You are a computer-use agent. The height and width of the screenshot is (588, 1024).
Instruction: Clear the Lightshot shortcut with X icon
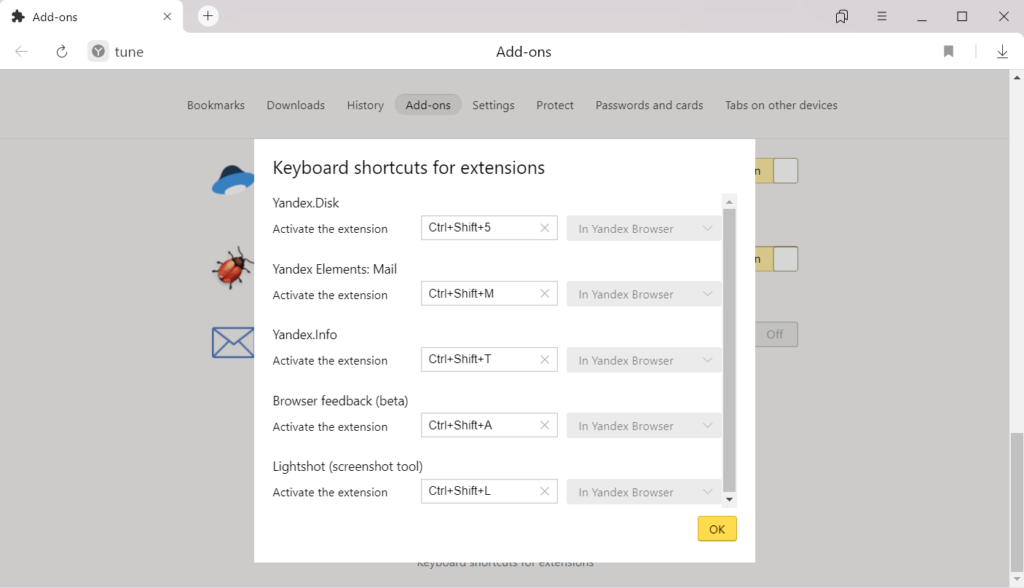pos(544,492)
